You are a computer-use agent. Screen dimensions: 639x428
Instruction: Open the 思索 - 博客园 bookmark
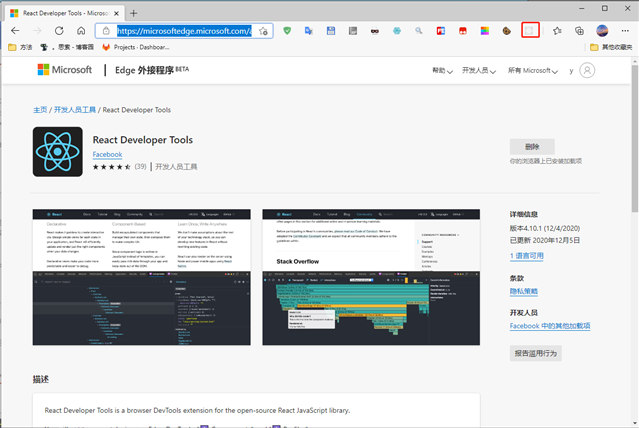click(67, 47)
